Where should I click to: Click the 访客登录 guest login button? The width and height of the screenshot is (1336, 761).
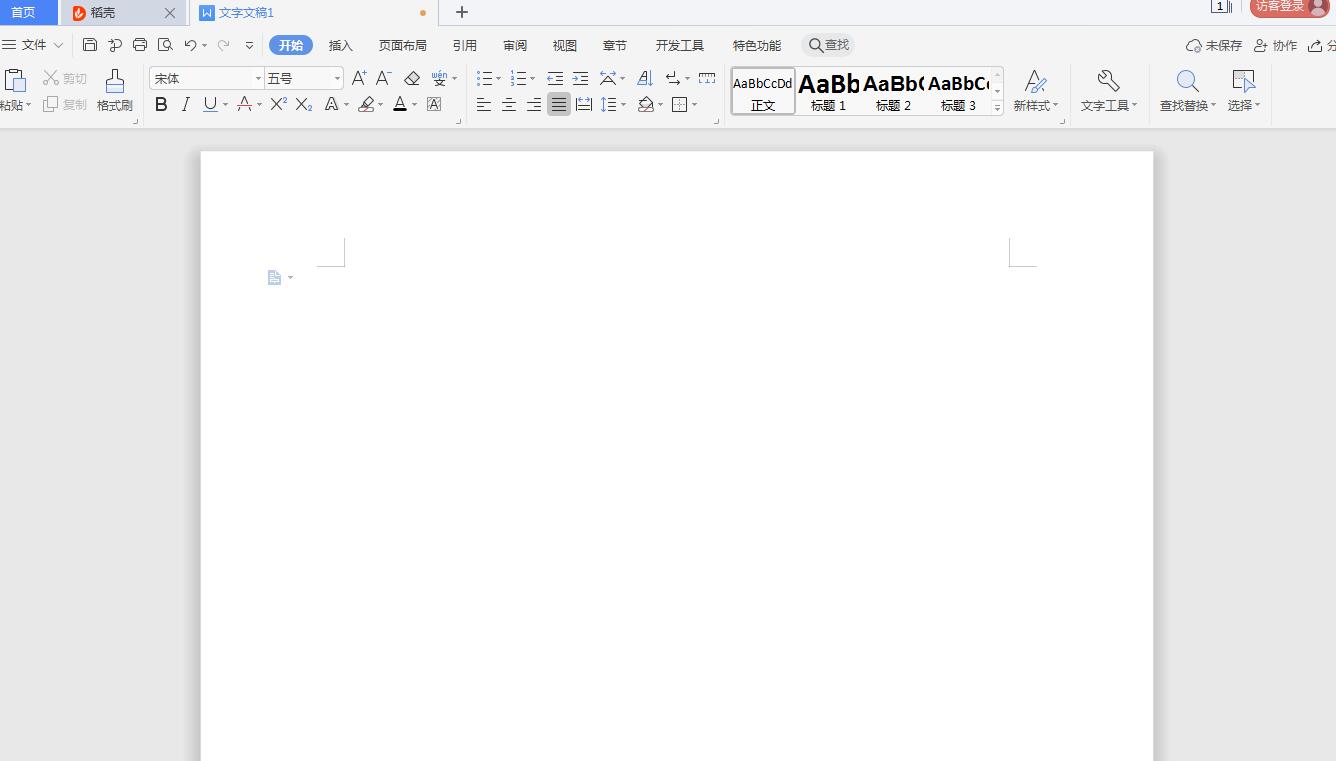tap(1289, 7)
